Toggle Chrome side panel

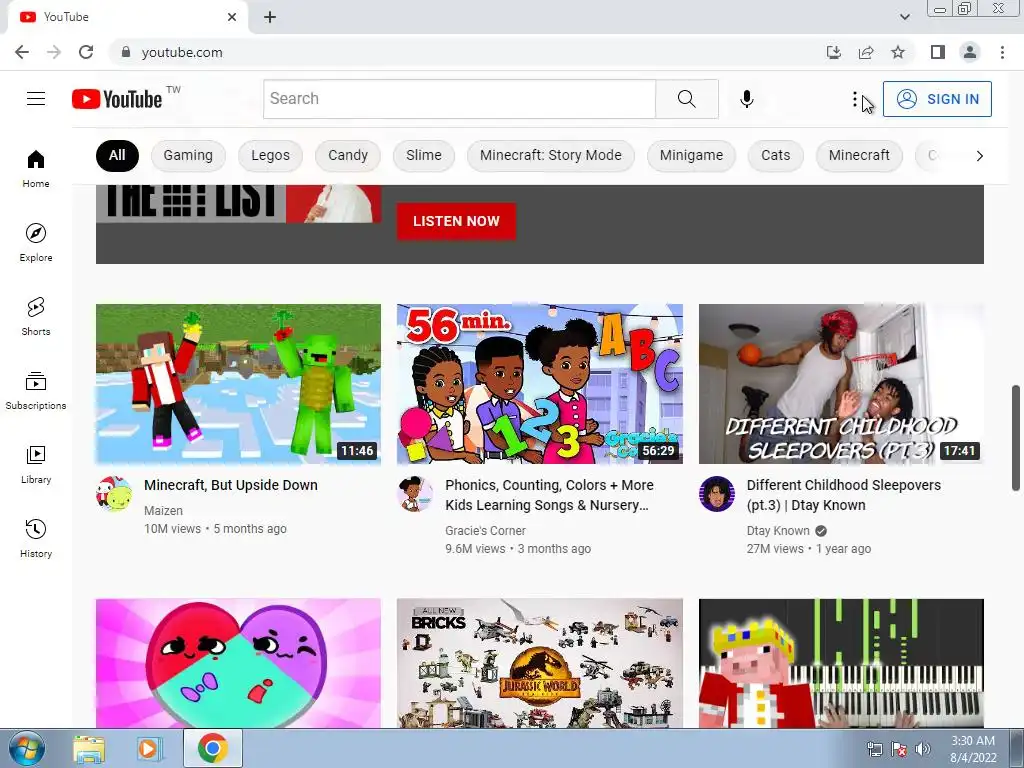(938, 52)
